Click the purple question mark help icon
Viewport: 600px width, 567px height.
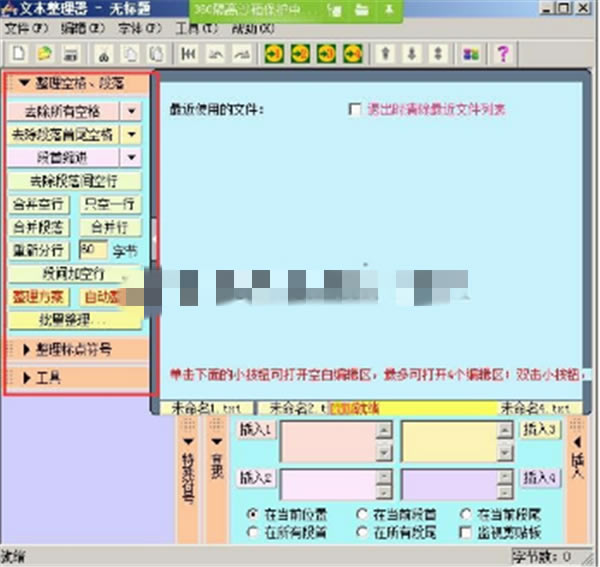pos(503,54)
